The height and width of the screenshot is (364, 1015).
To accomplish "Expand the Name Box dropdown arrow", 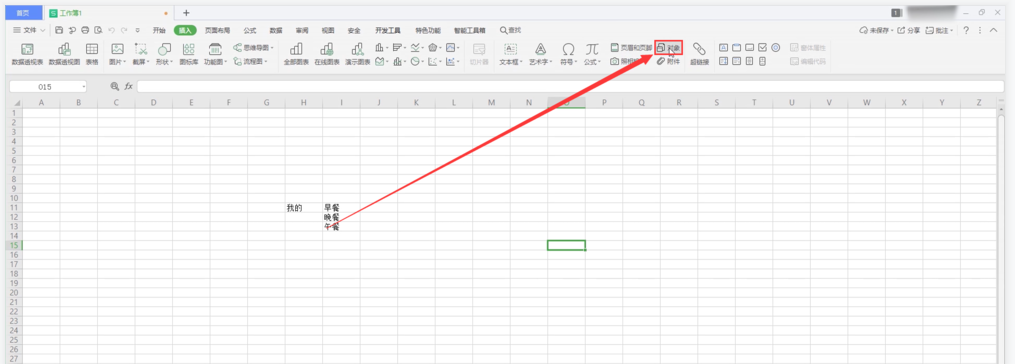I will pos(84,87).
